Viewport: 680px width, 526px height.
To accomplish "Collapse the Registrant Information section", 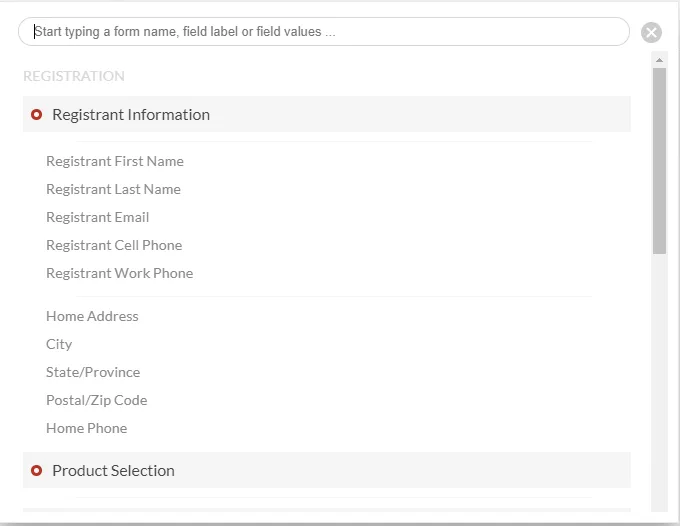I will [x=327, y=114].
